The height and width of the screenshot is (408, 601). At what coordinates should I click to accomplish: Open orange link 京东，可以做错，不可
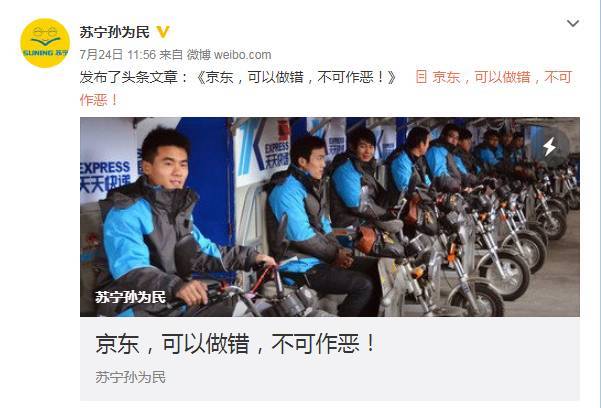502,77
